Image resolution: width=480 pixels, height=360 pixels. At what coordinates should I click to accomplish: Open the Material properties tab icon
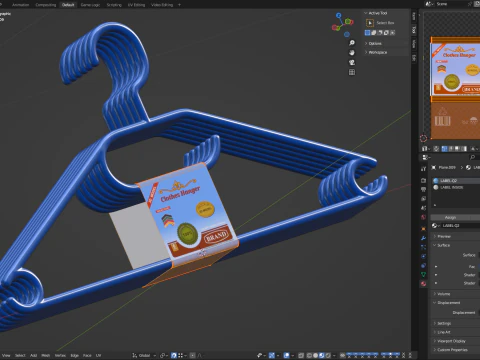[x=423, y=284]
